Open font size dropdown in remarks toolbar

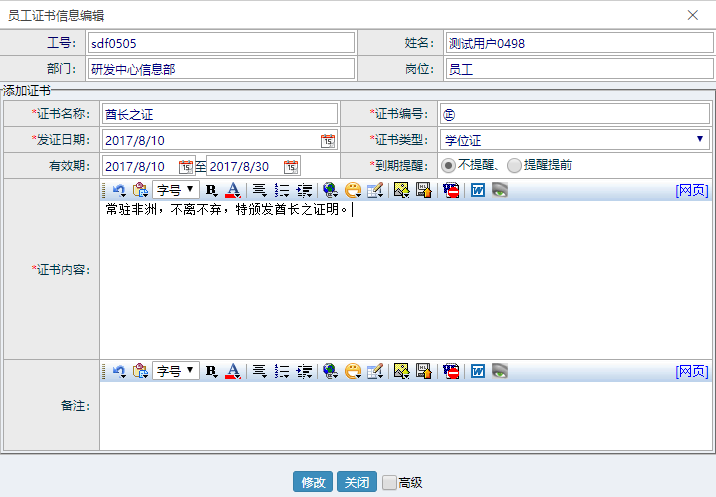coord(175,371)
